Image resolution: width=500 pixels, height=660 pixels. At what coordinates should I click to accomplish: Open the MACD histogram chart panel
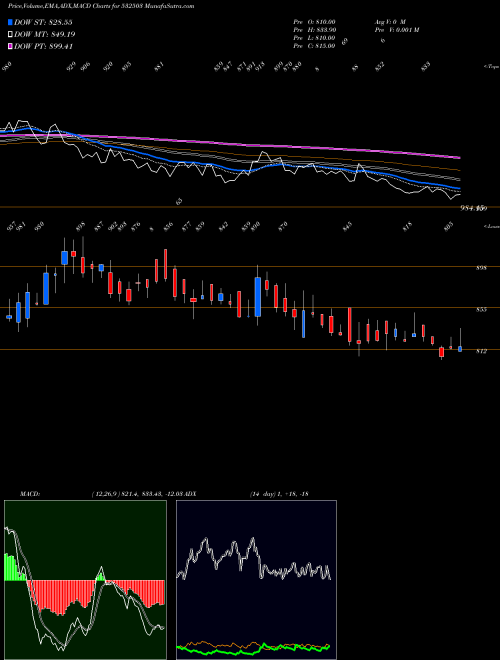(x=85, y=580)
